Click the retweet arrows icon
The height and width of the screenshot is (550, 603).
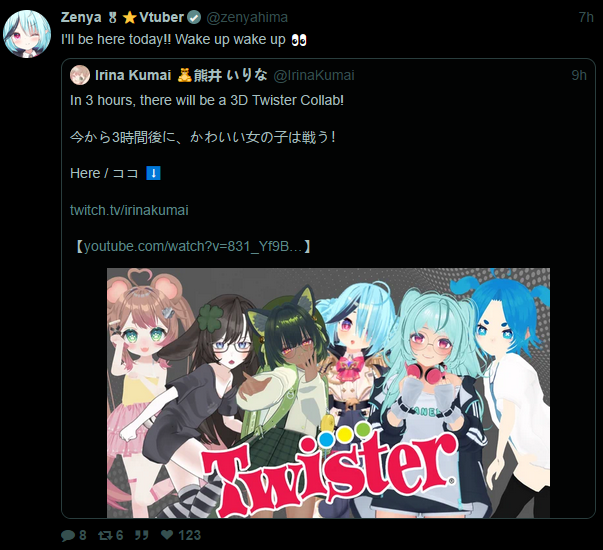(x=105, y=535)
